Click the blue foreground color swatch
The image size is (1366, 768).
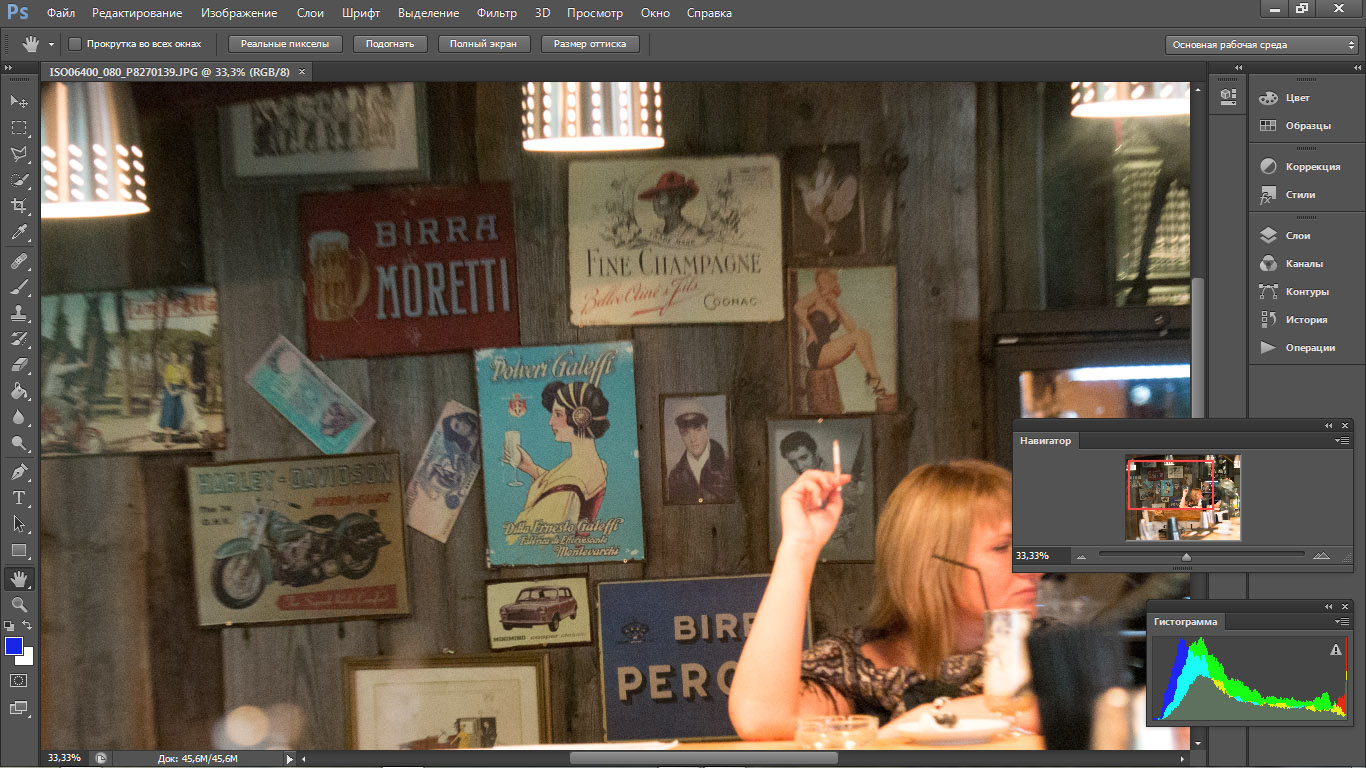14,647
